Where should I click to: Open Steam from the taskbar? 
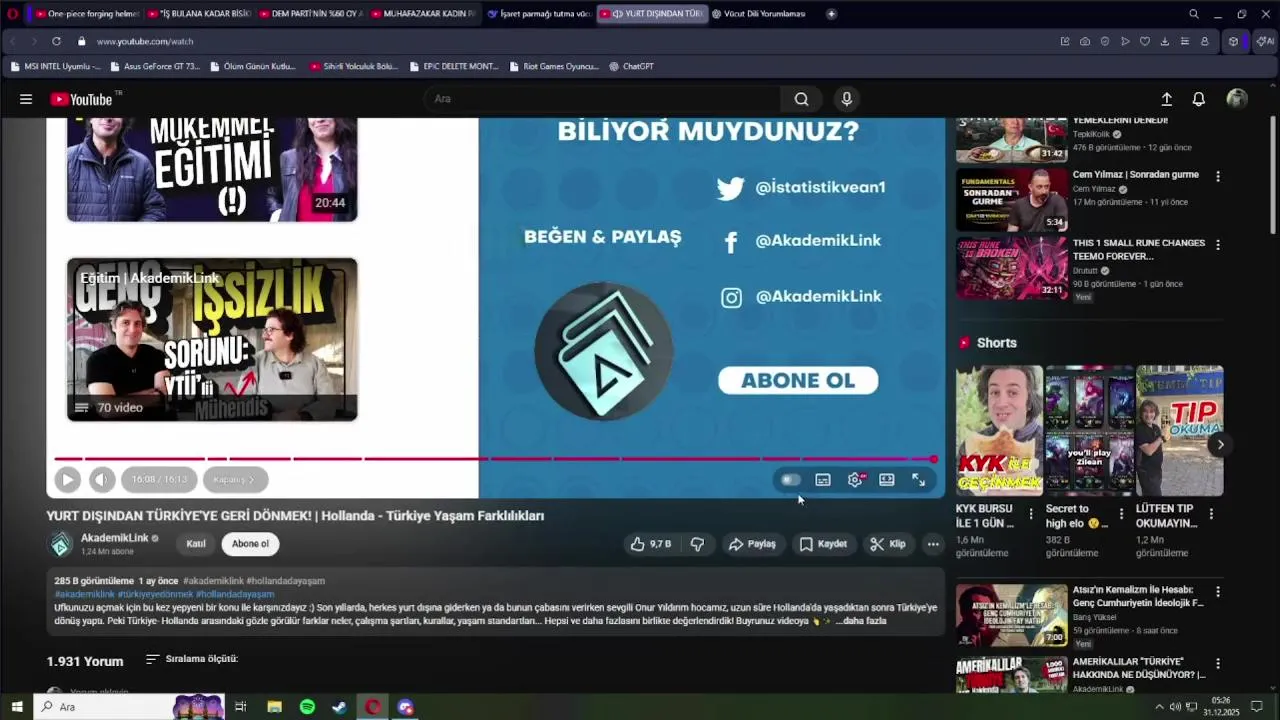(x=340, y=707)
